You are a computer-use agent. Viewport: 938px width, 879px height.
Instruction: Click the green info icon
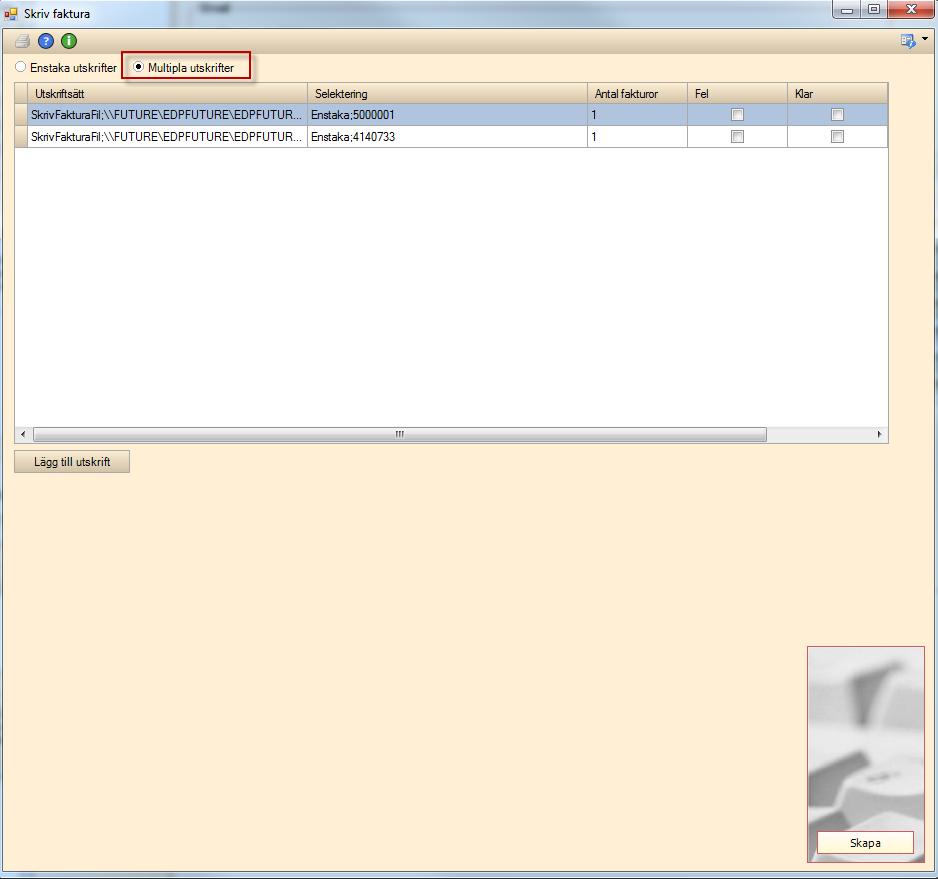click(69, 41)
